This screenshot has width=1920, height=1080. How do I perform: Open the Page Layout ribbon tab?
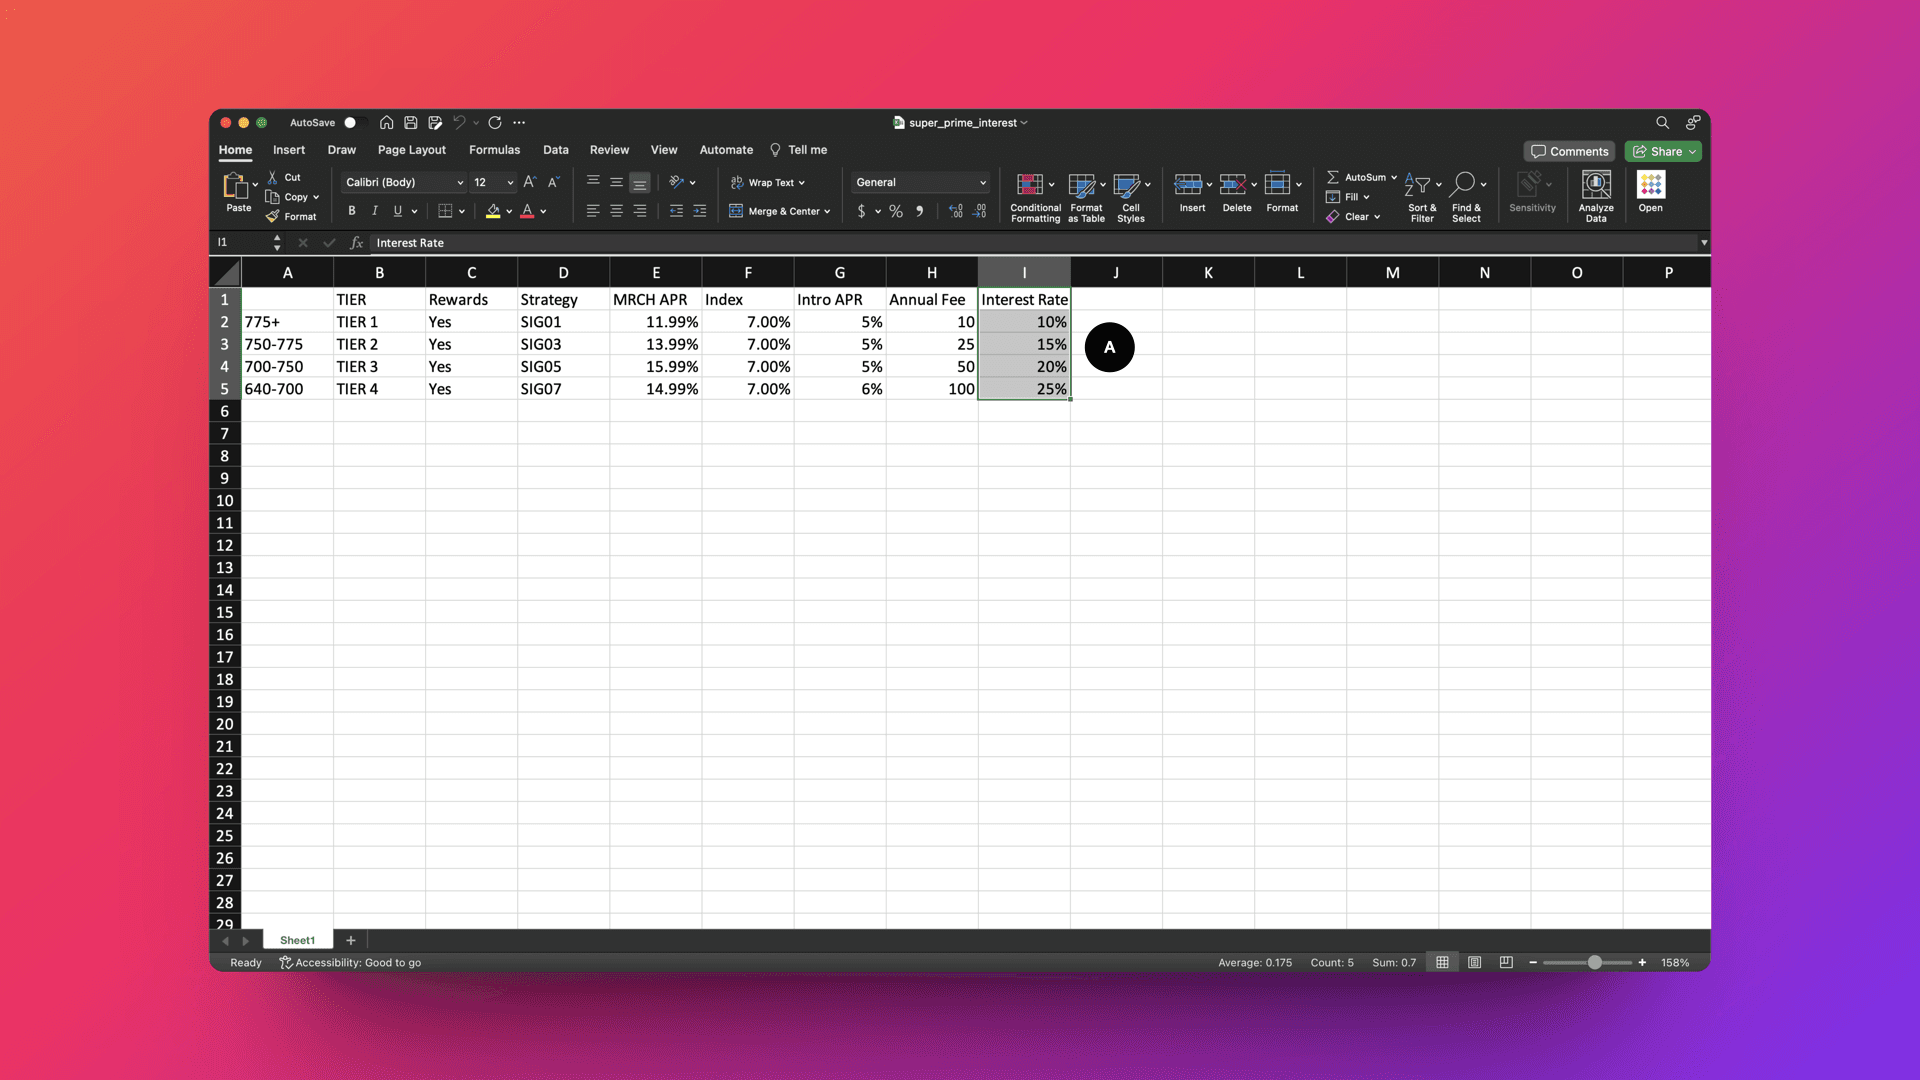click(x=412, y=150)
